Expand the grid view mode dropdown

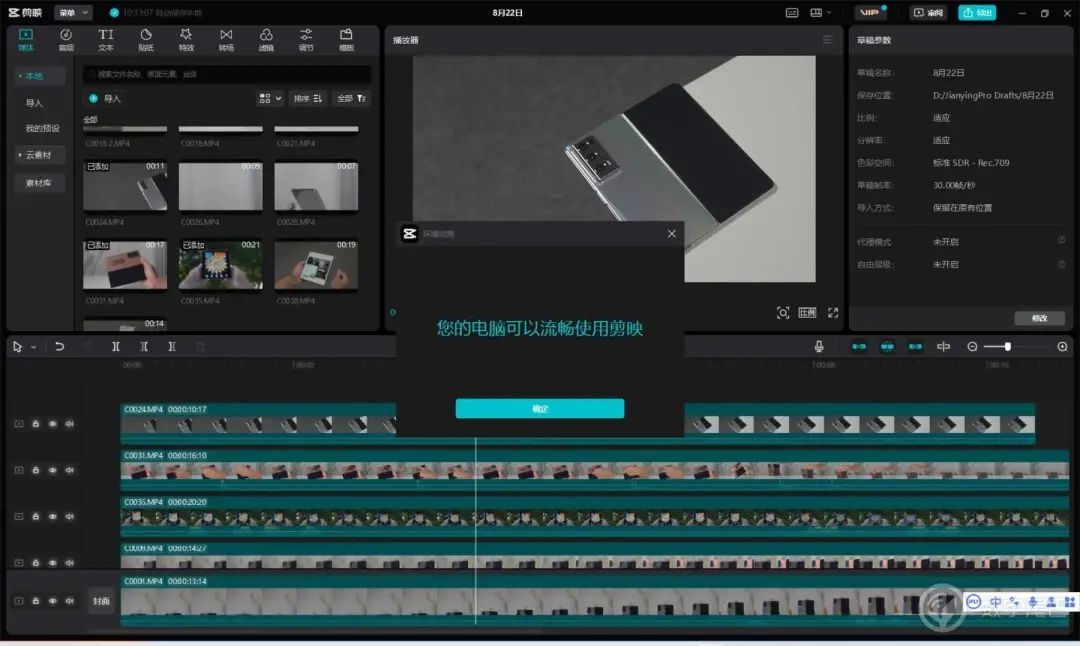(x=270, y=98)
